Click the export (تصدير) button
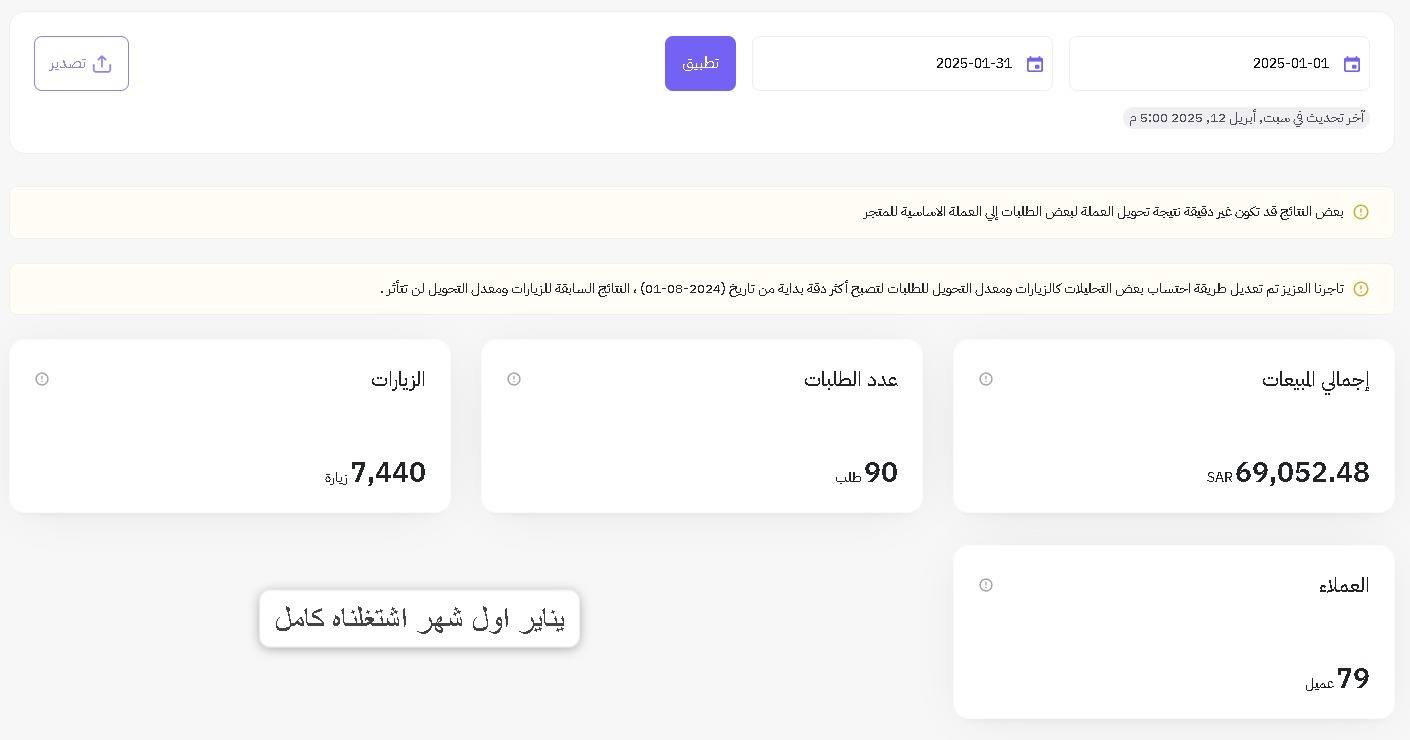This screenshot has width=1410, height=740. point(81,63)
